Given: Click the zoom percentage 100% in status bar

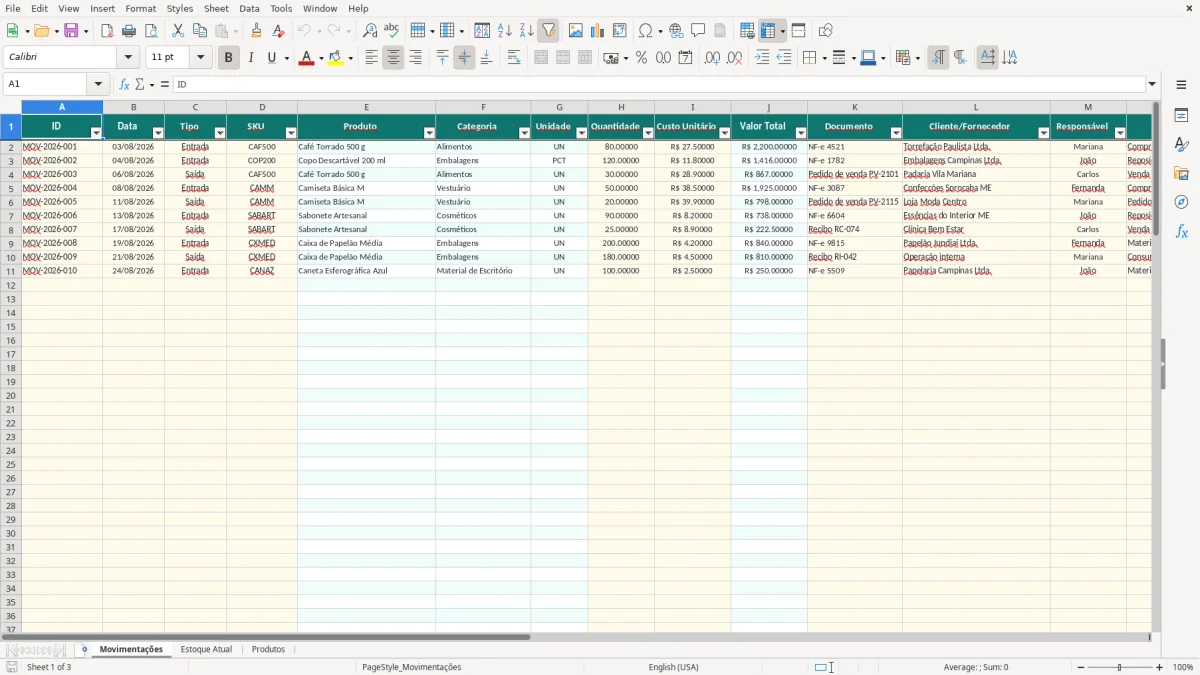Looking at the screenshot, I should click(1183, 667).
